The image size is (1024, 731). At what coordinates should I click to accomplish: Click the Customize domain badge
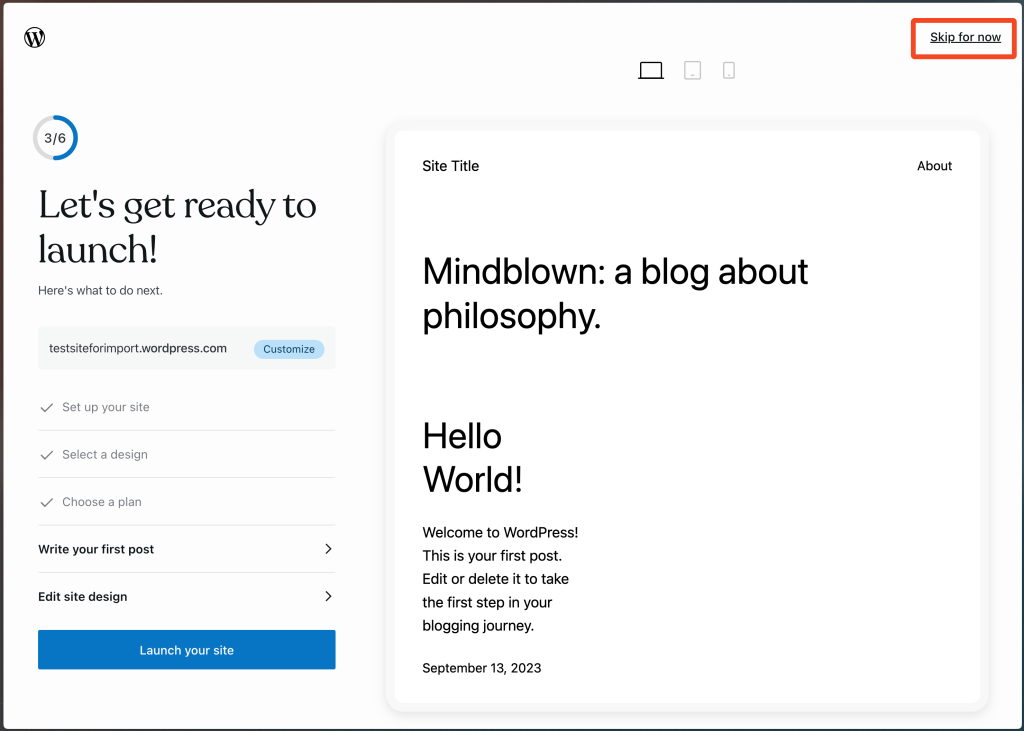(x=289, y=349)
